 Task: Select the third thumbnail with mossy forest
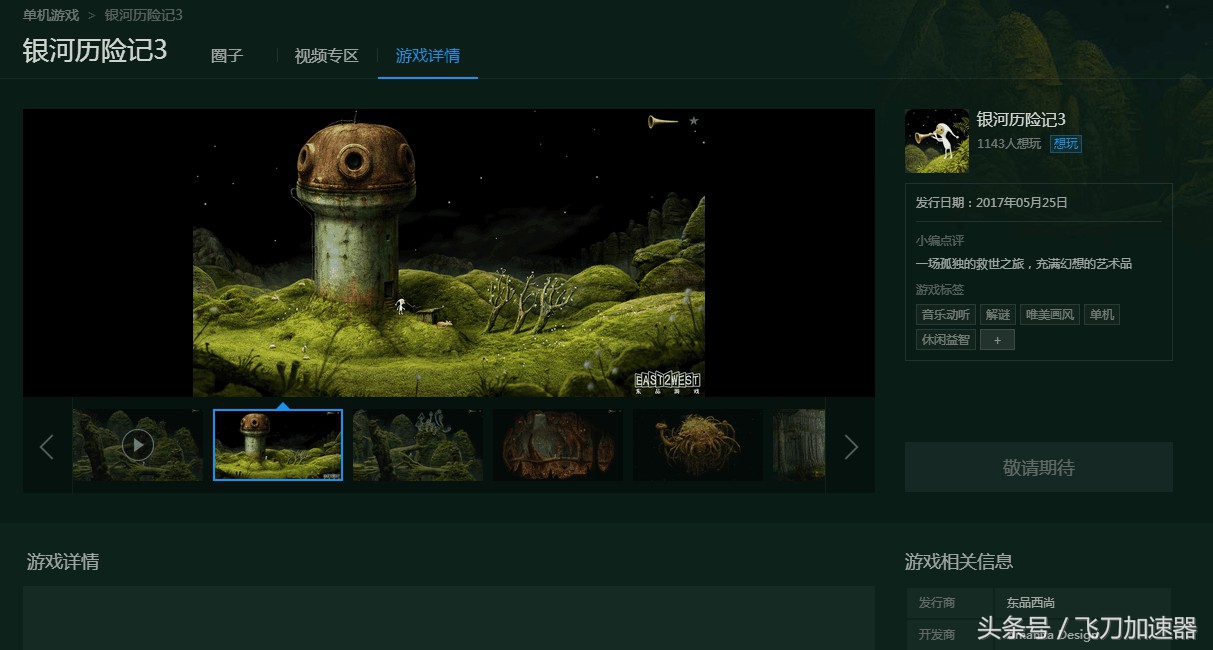coord(418,445)
